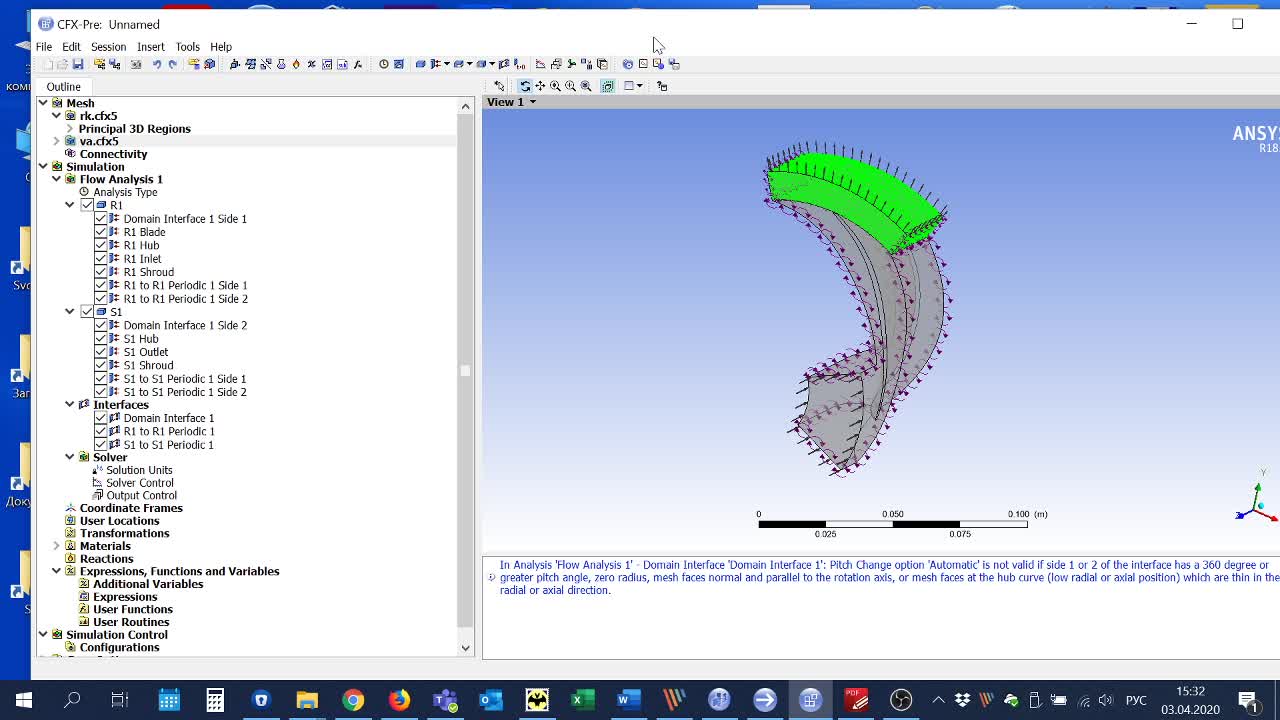Select Output Control in the tree

(141, 496)
